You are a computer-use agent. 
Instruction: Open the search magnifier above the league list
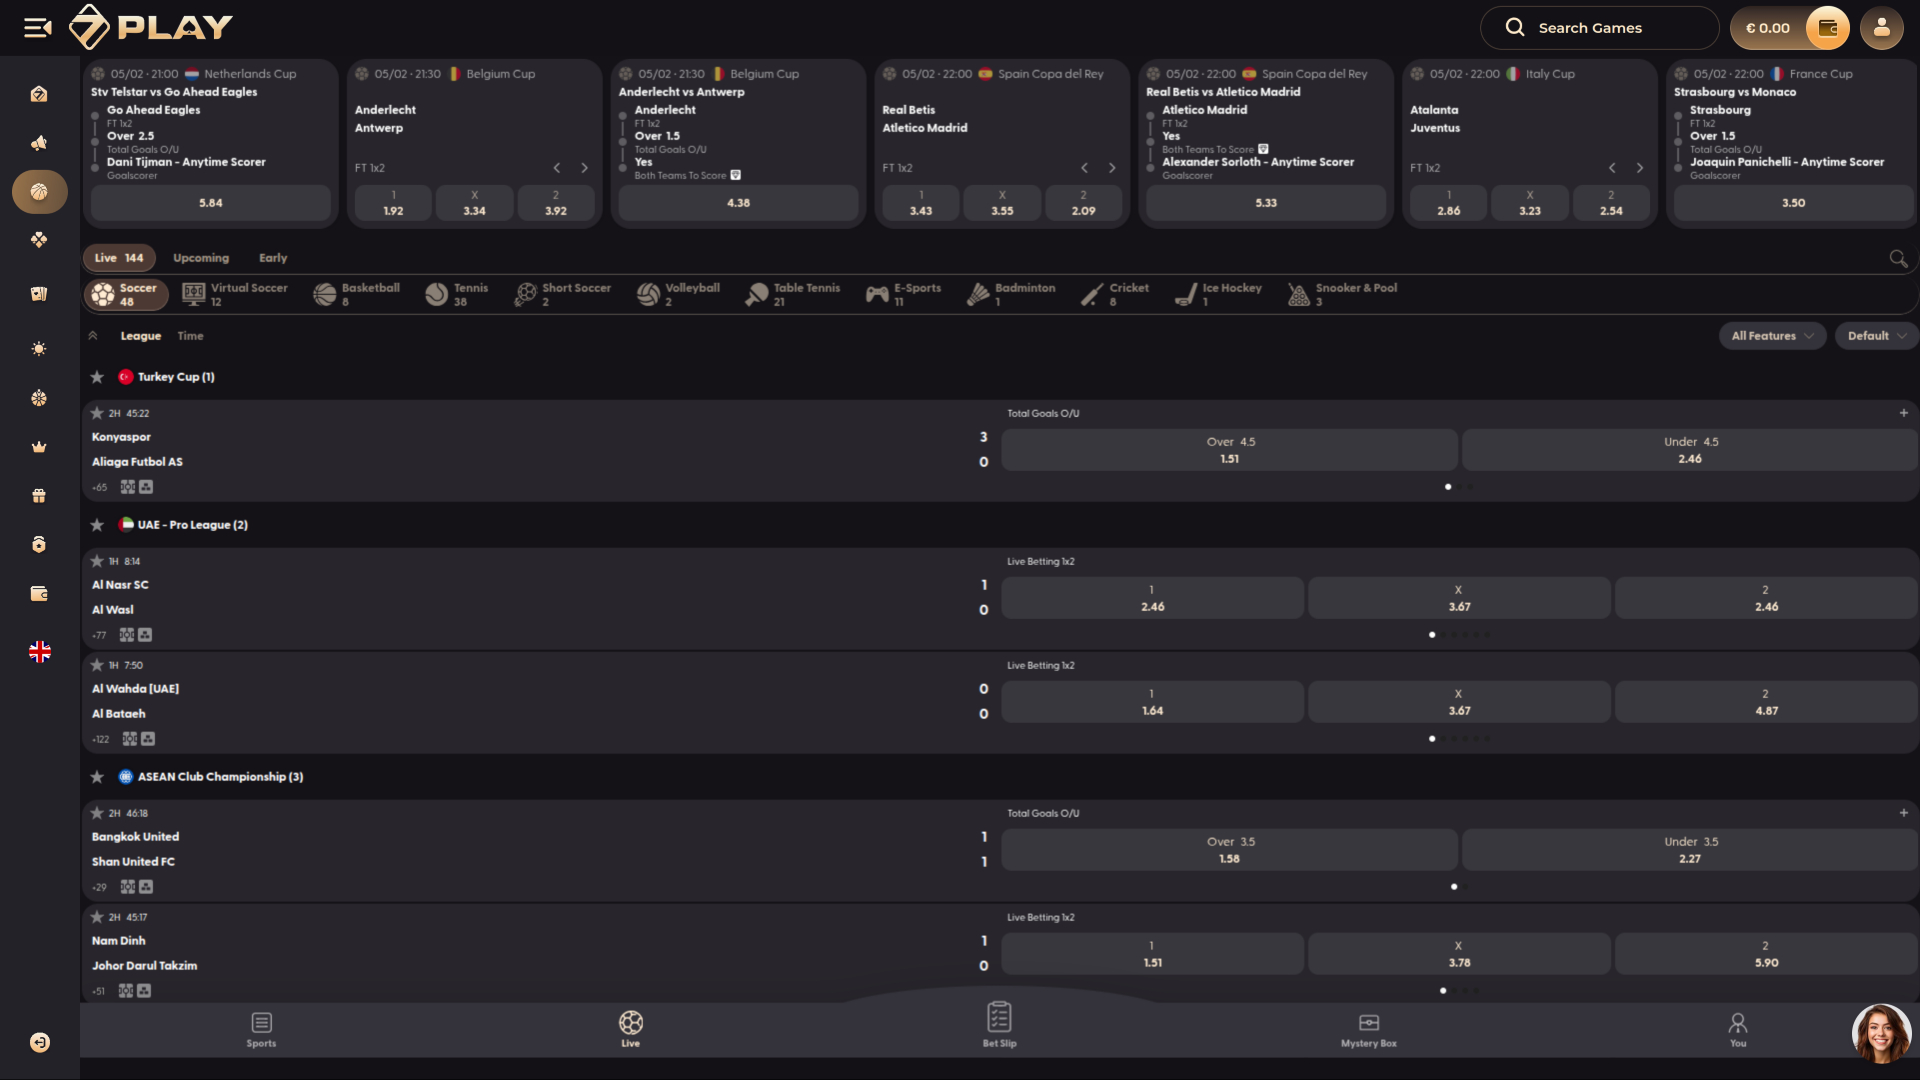[x=1897, y=258]
